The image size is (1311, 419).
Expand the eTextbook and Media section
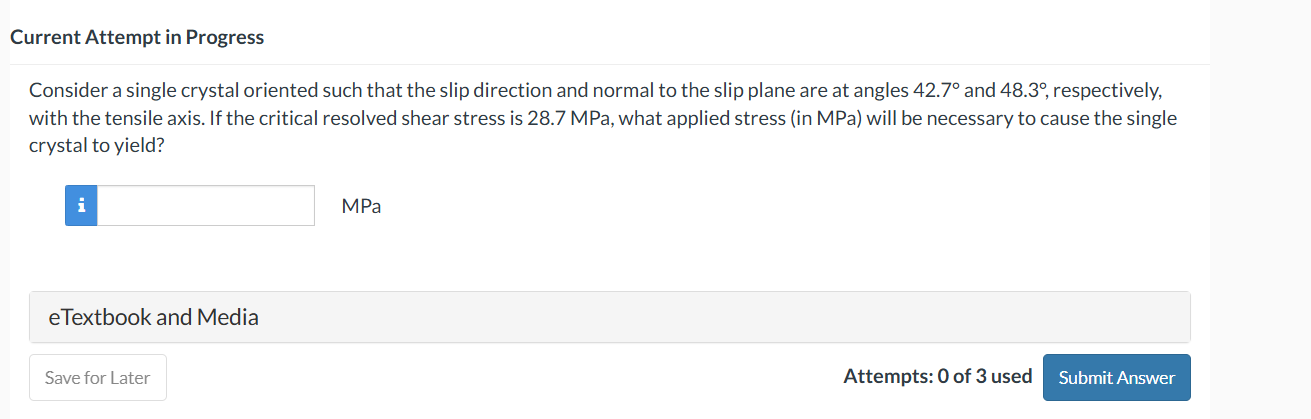[x=610, y=317]
